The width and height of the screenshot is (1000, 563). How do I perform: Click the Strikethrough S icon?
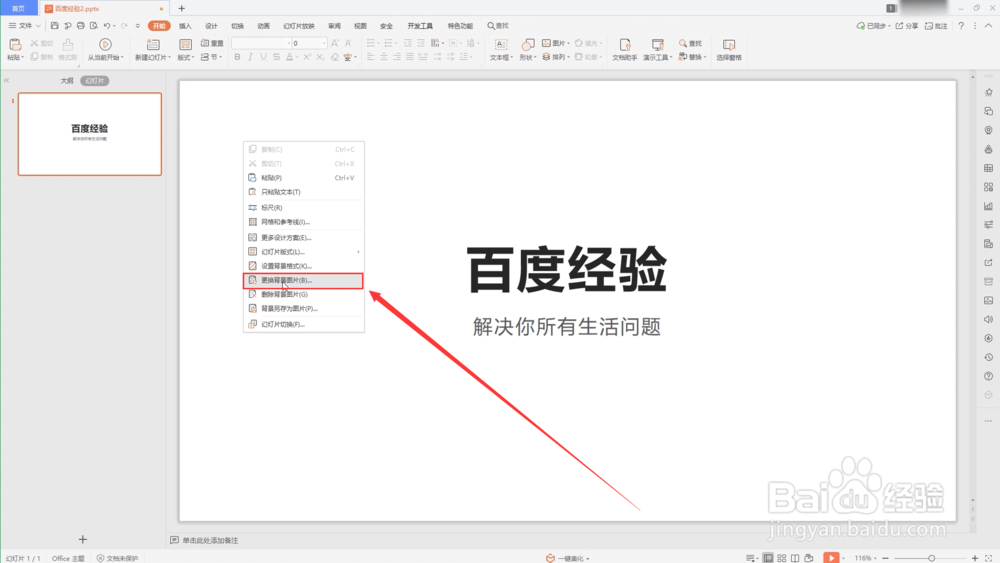tap(276, 57)
